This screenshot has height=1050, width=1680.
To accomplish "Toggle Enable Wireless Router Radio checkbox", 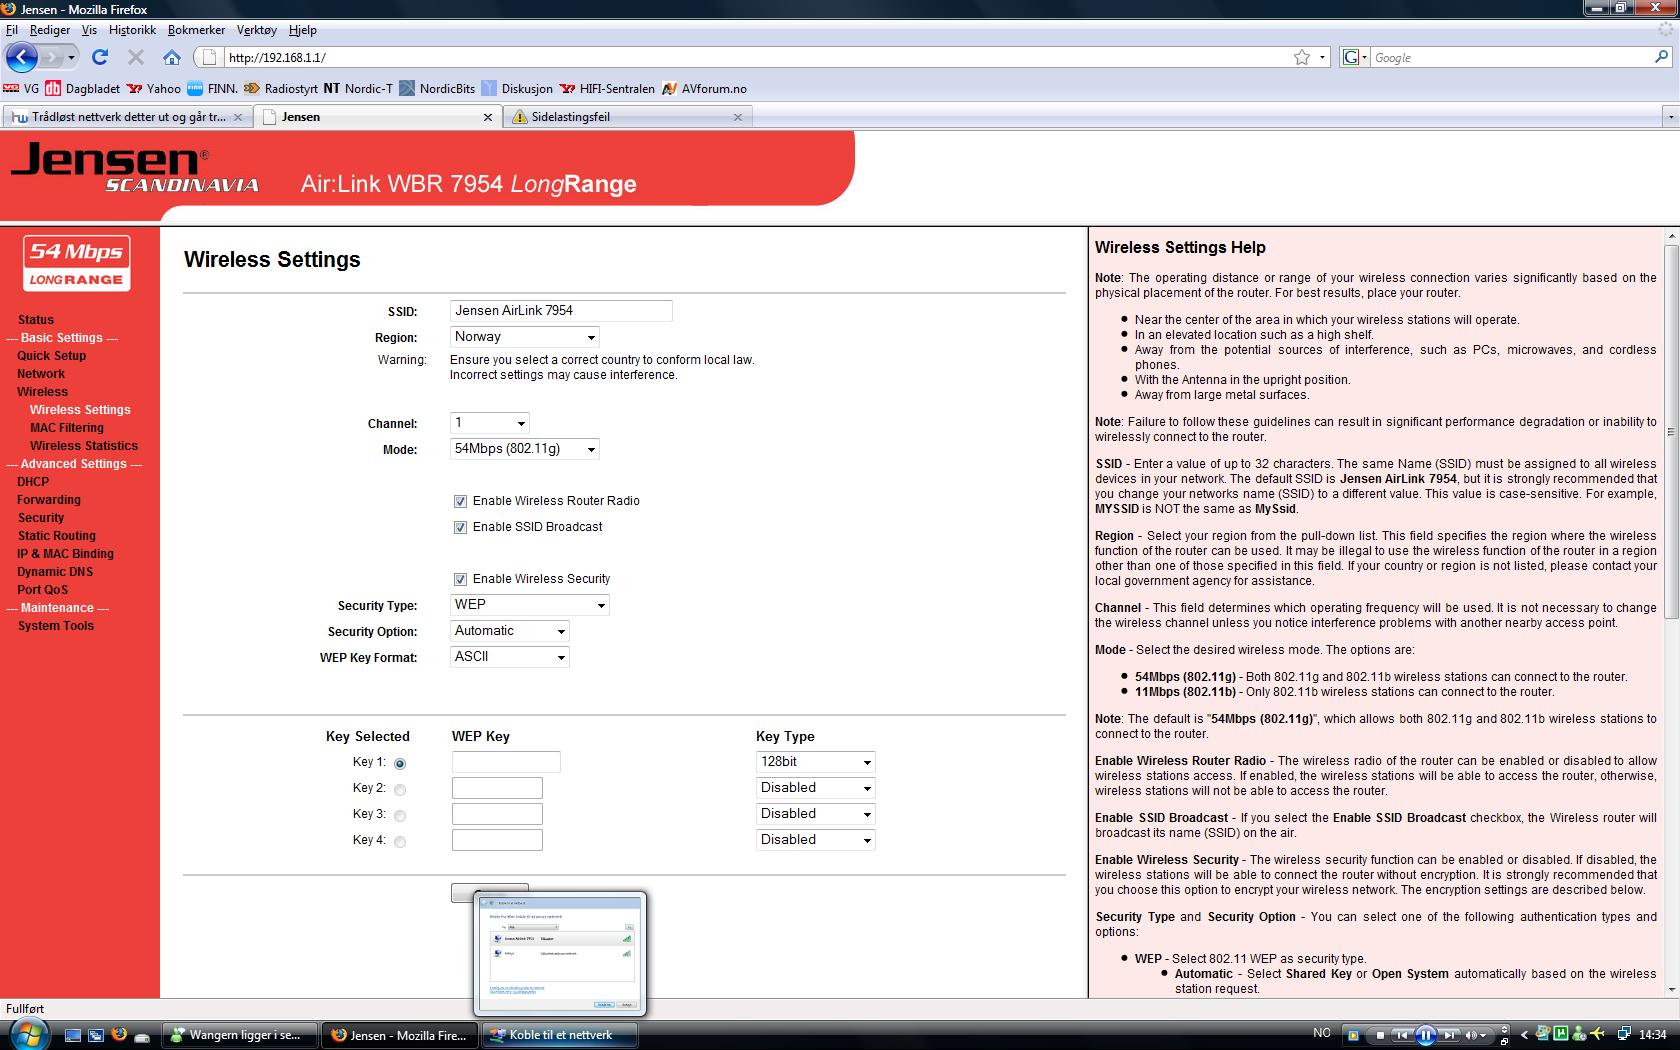I will [460, 501].
